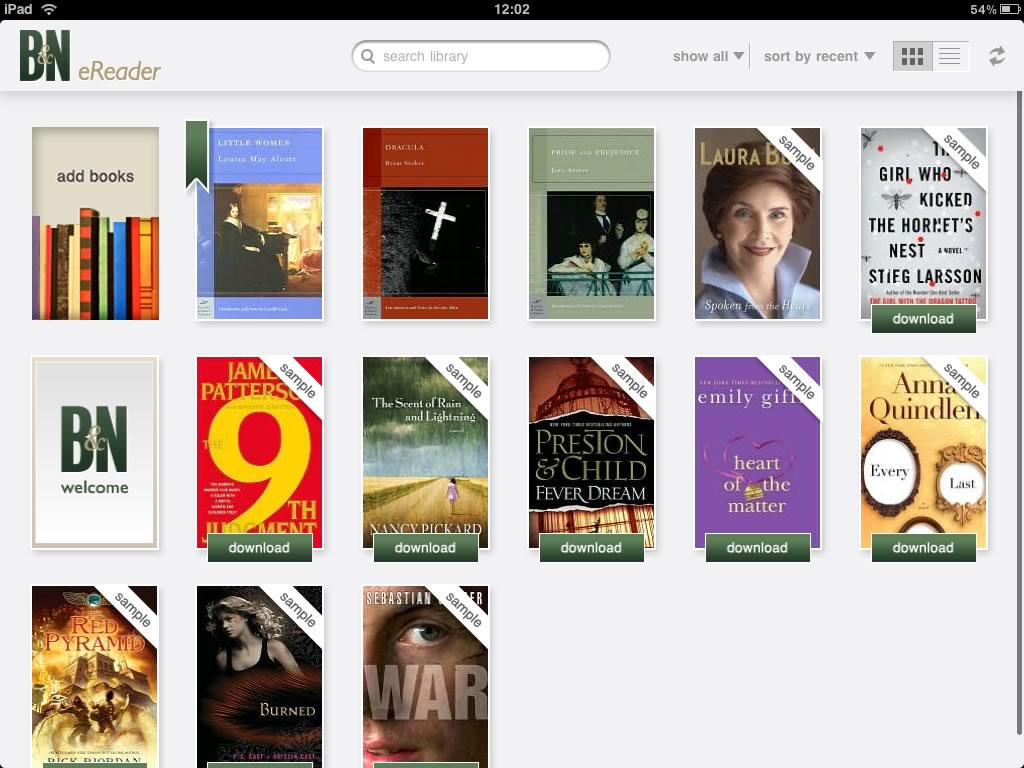Open the B&N welcome guide
1024x768 pixels.
95,453
